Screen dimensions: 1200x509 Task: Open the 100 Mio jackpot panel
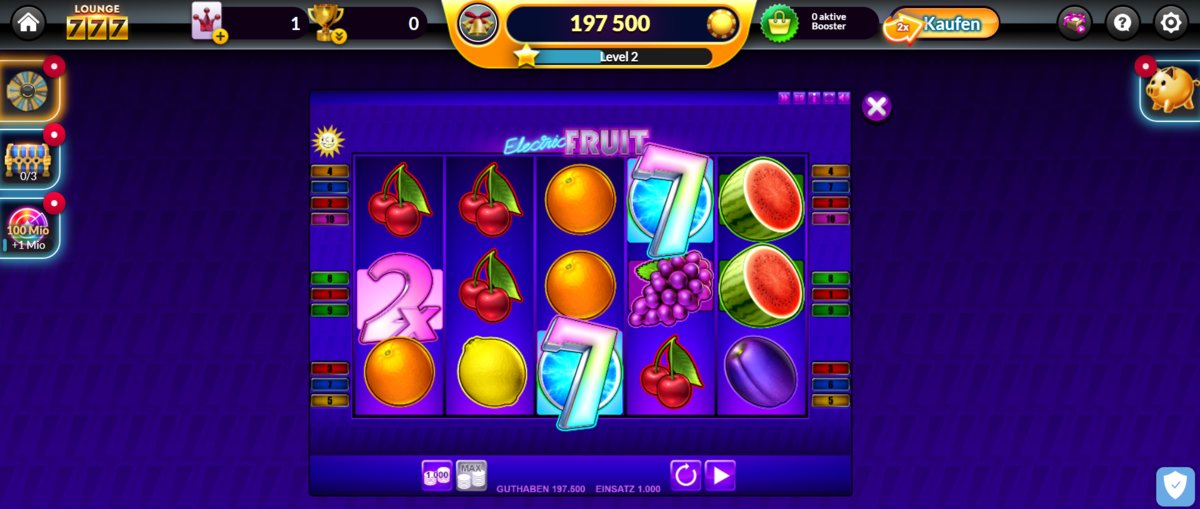tap(28, 228)
